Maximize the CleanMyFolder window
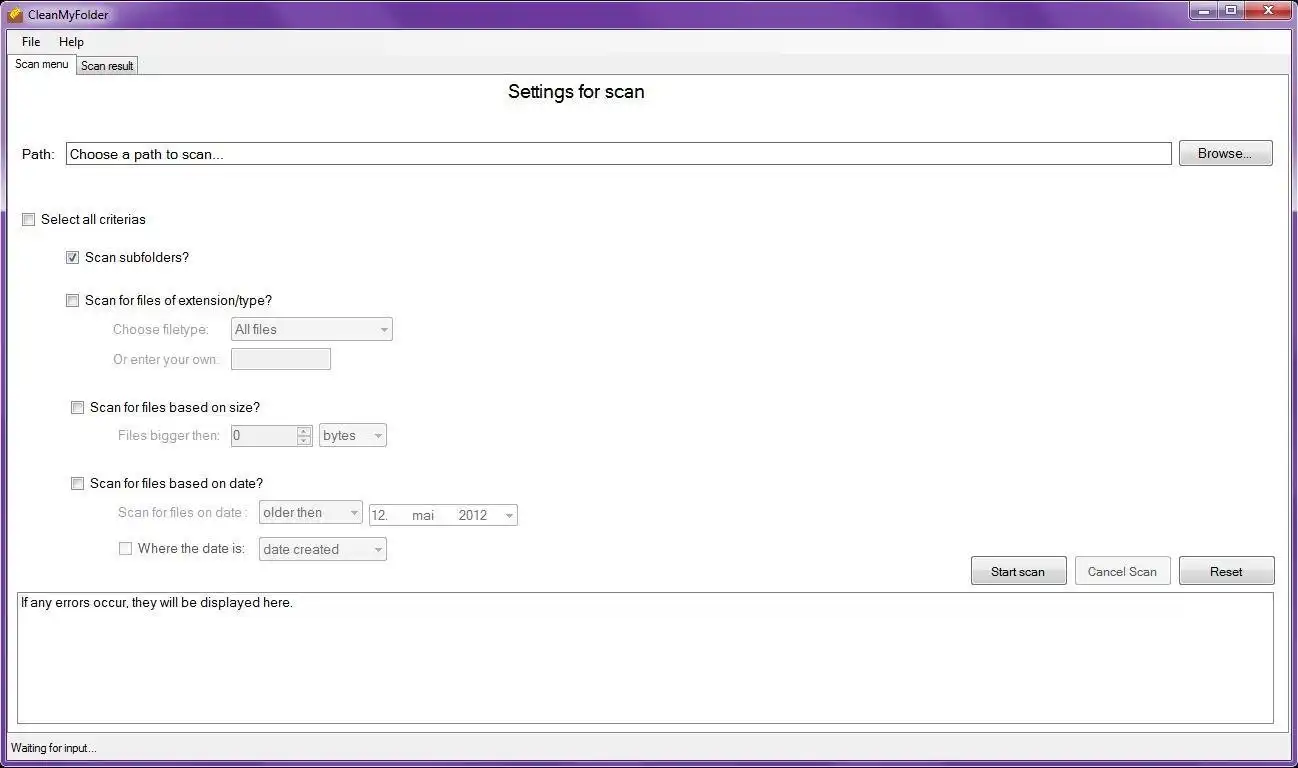1298x768 pixels. [x=1230, y=11]
